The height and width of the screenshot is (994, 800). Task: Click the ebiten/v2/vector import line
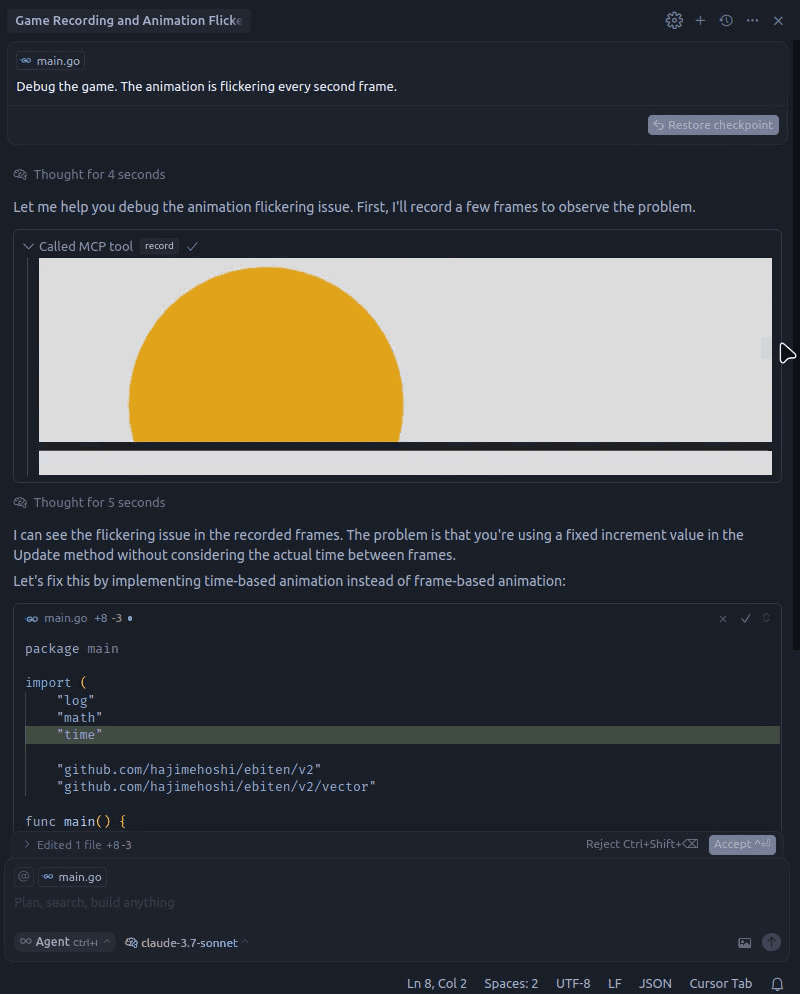pos(216,787)
